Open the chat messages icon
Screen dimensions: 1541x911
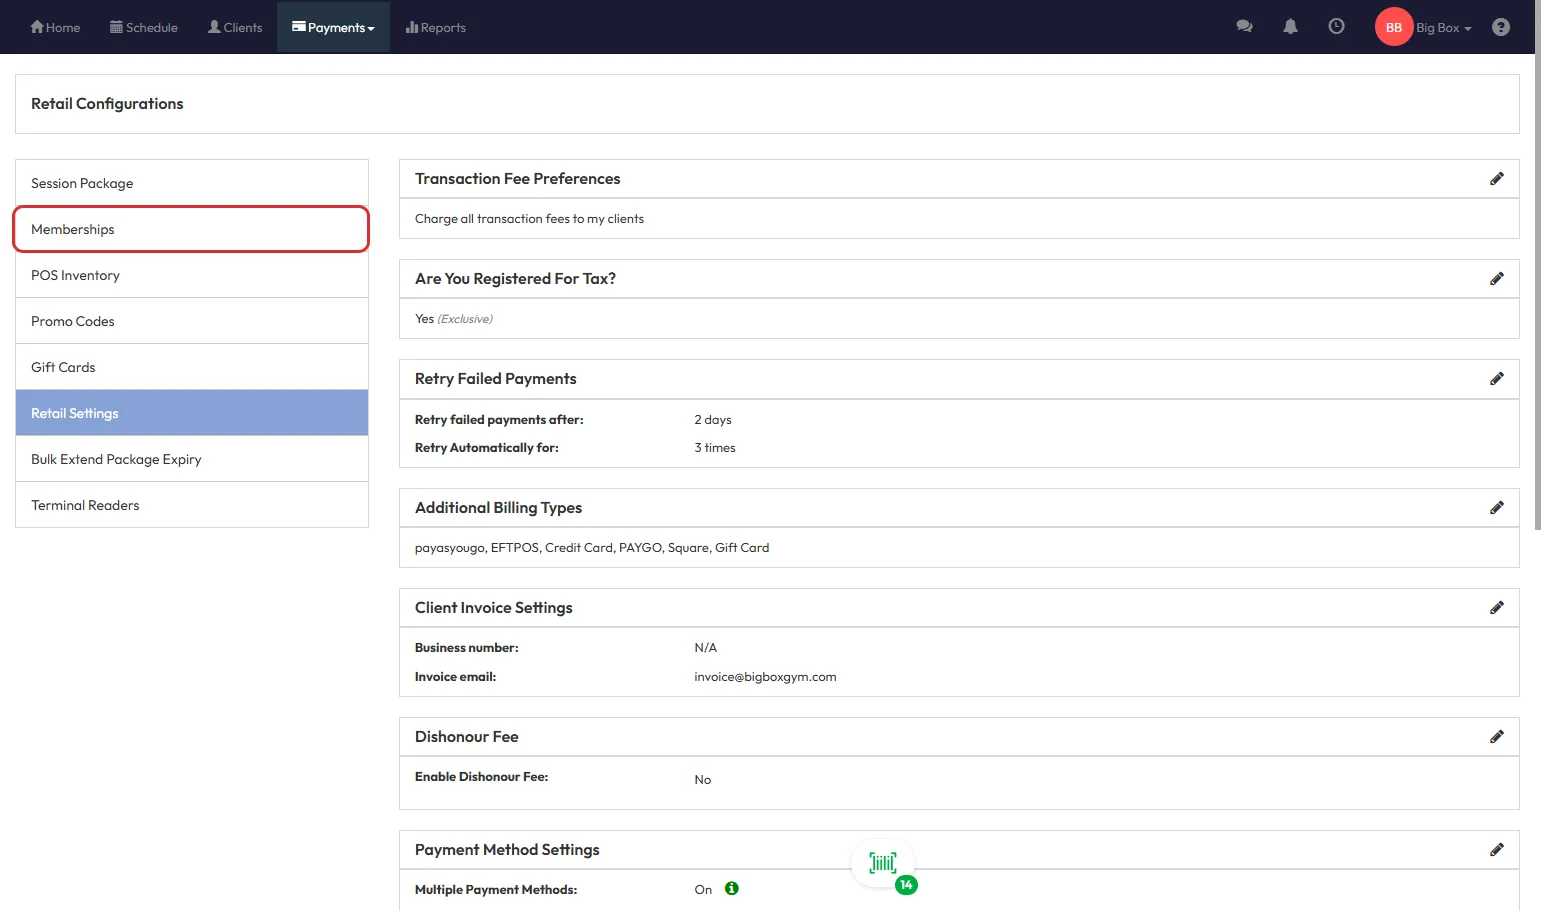coord(1244,27)
